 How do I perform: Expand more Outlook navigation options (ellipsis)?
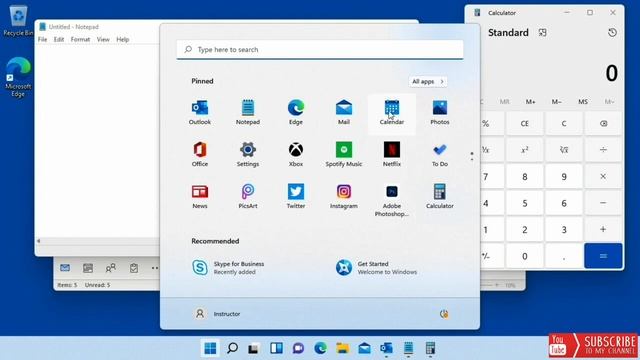155,268
